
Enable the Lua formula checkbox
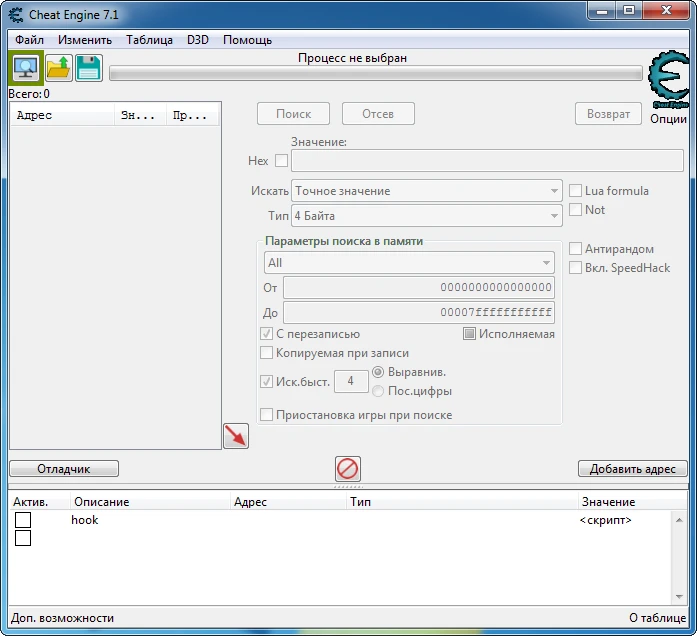tap(575, 191)
